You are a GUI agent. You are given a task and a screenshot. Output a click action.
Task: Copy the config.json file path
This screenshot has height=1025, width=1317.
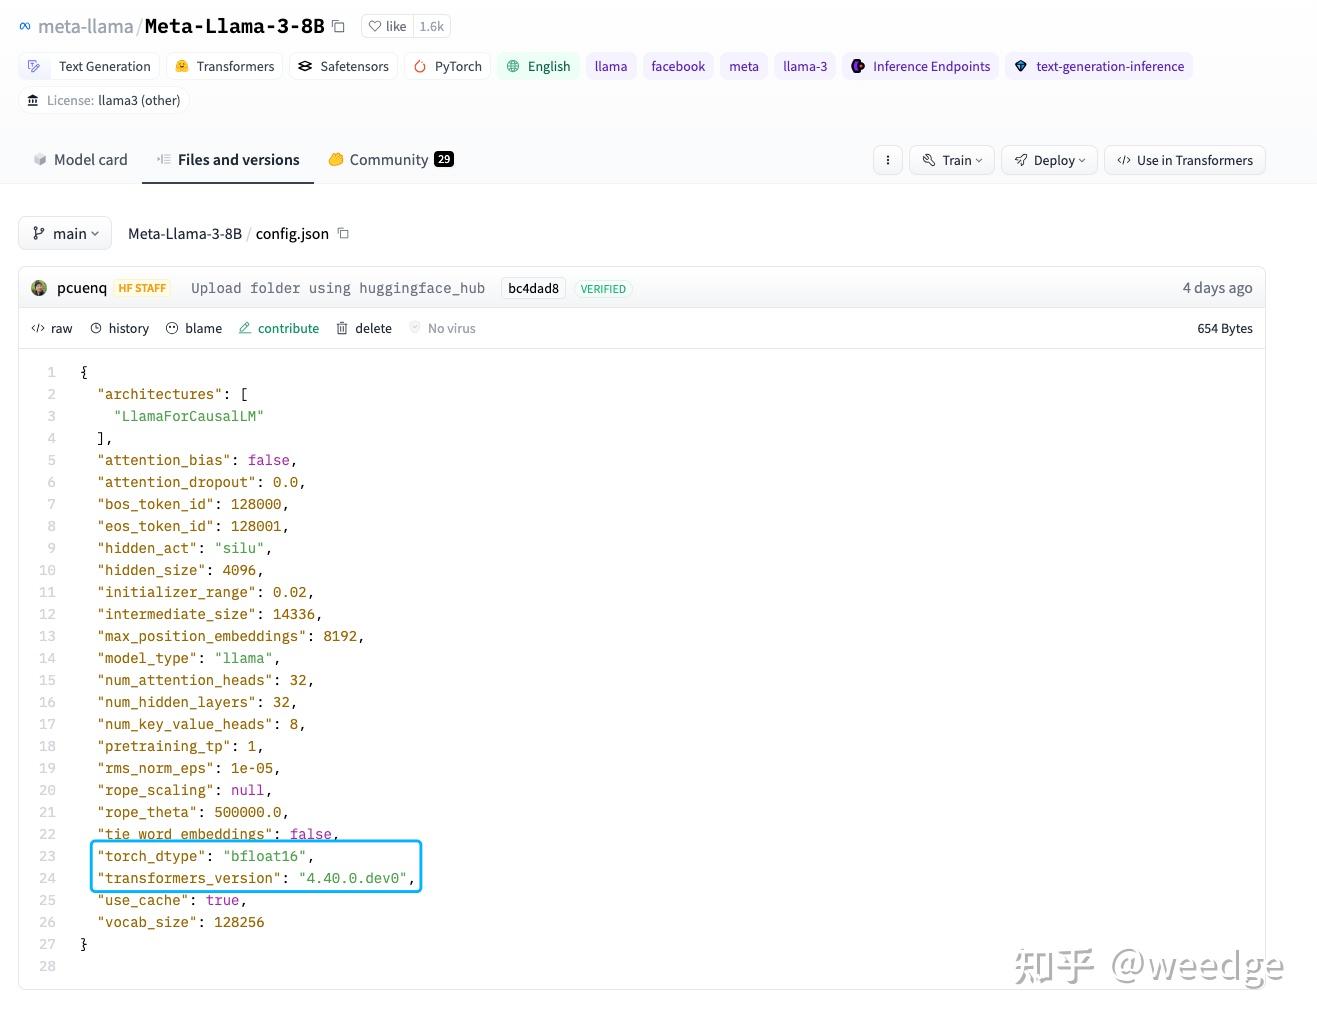pyautogui.click(x=343, y=233)
